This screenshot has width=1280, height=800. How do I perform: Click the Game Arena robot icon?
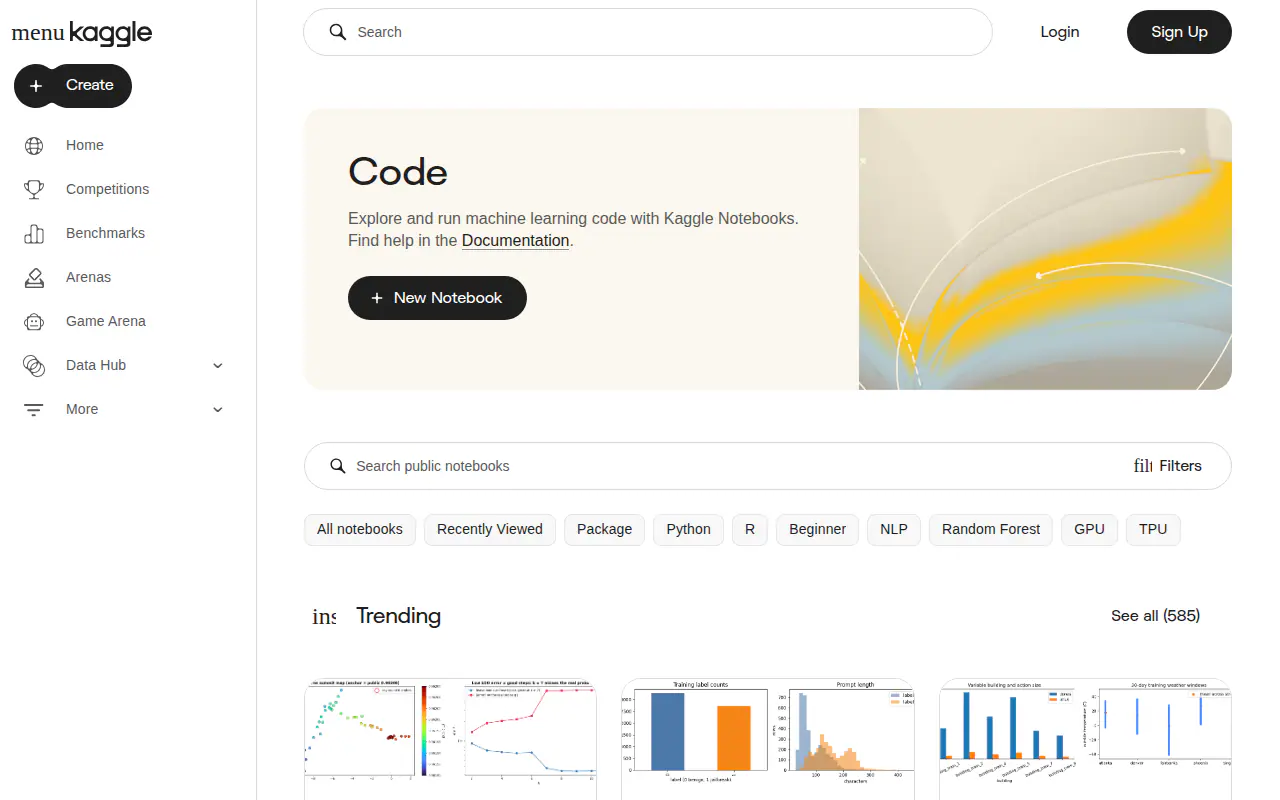pos(34,321)
